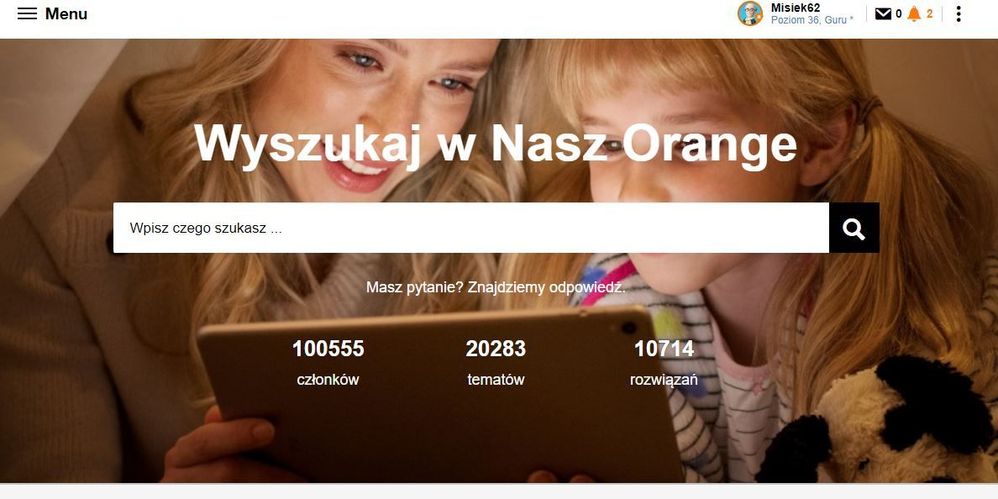Click the 20283 tematów counter
The height and width of the screenshot is (499, 998).
click(496, 363)
